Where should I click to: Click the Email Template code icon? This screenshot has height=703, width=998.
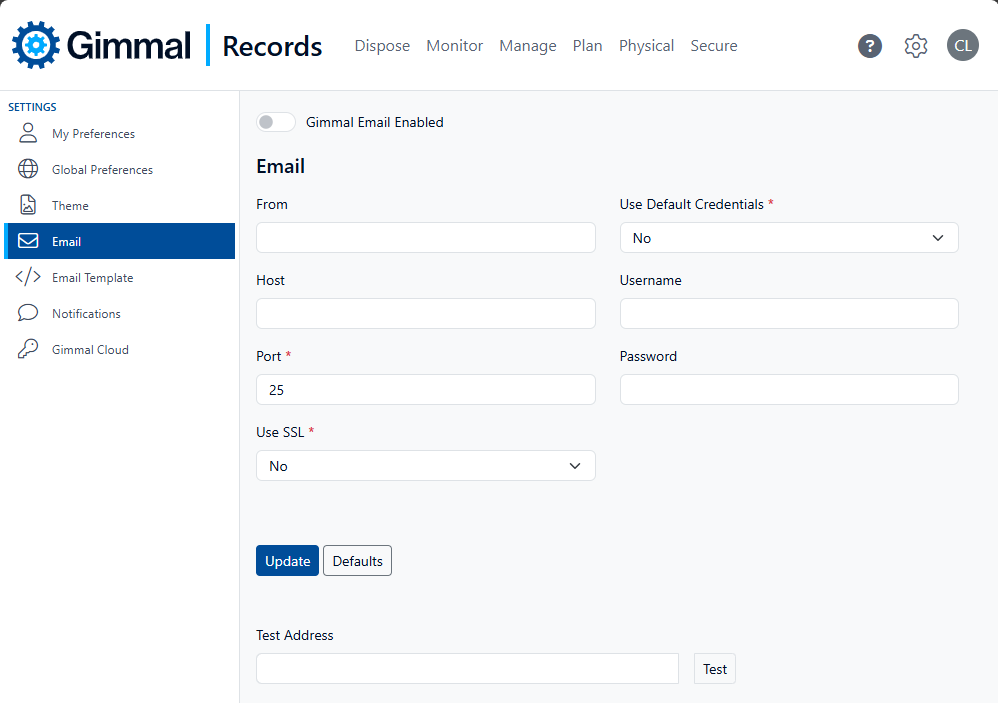pos(28,277)
